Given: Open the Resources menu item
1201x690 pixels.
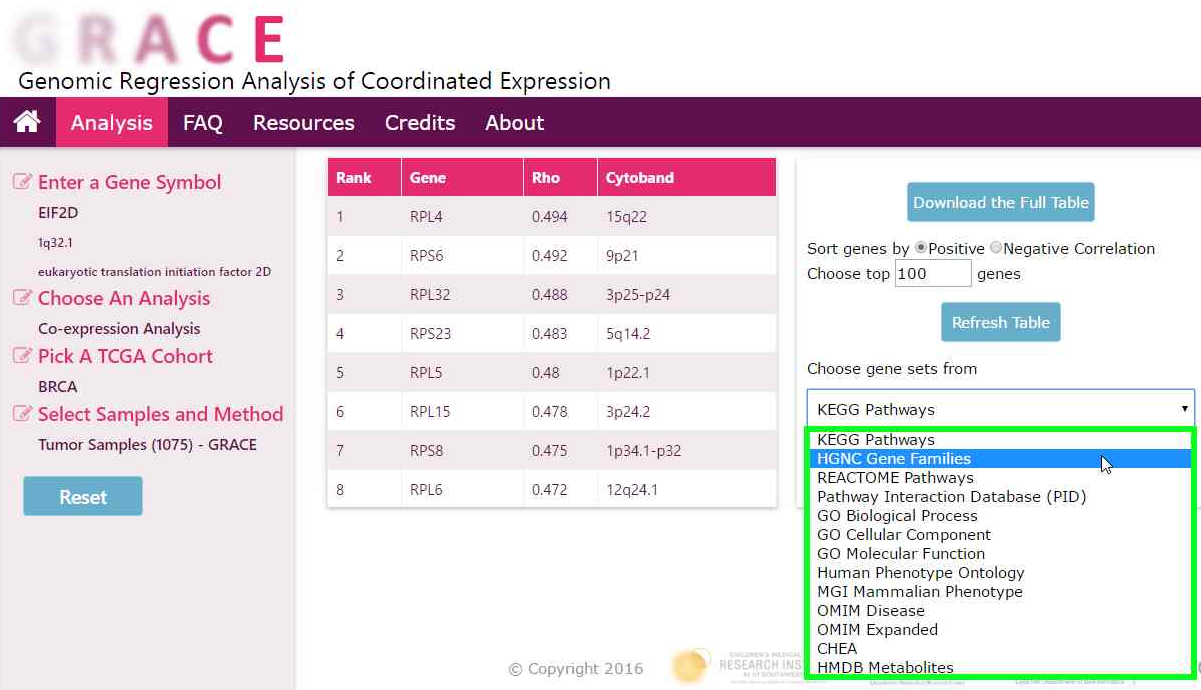Looking at the screenshot, I should [303, 123].
